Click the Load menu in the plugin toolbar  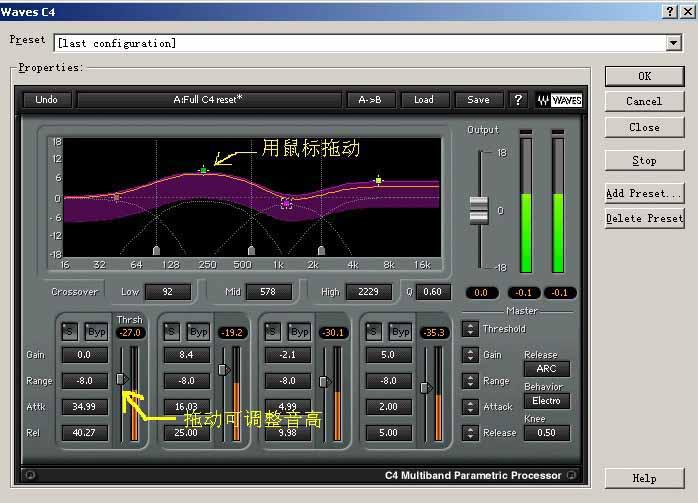tap(424, 100)
